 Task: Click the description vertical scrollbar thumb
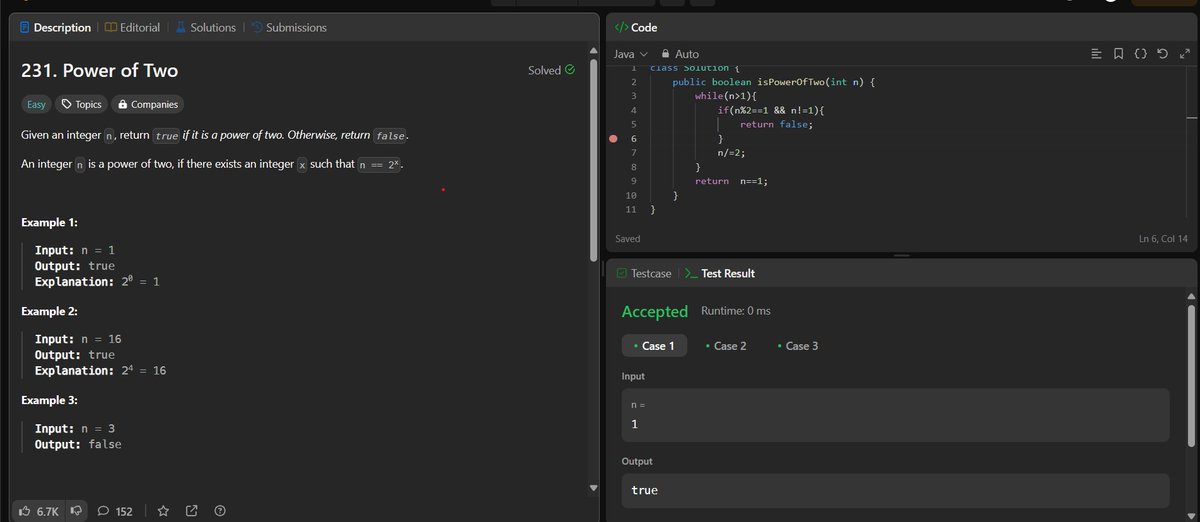(593, 162)
